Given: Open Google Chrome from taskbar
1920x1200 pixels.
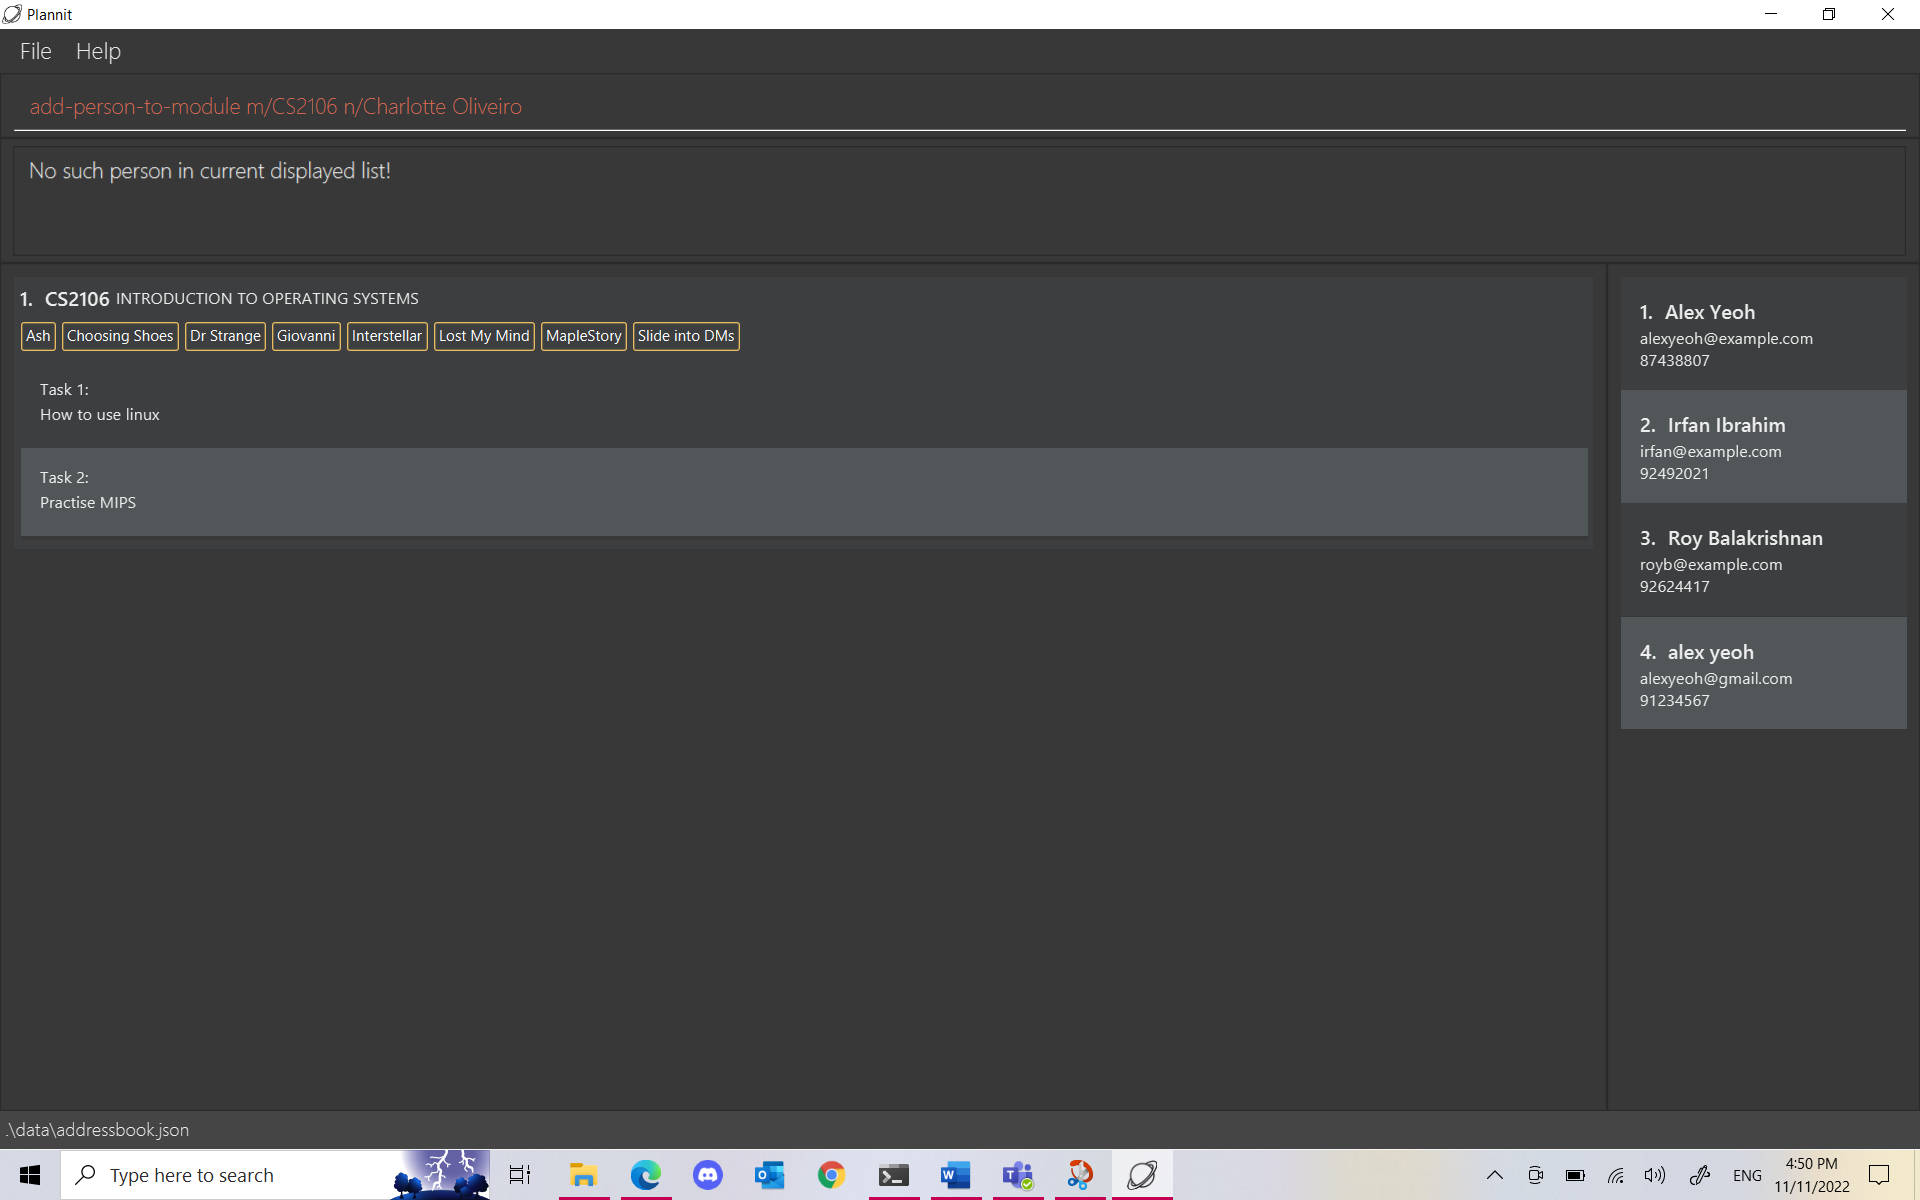Looking at the screenshot, I should coord(831,1175).
